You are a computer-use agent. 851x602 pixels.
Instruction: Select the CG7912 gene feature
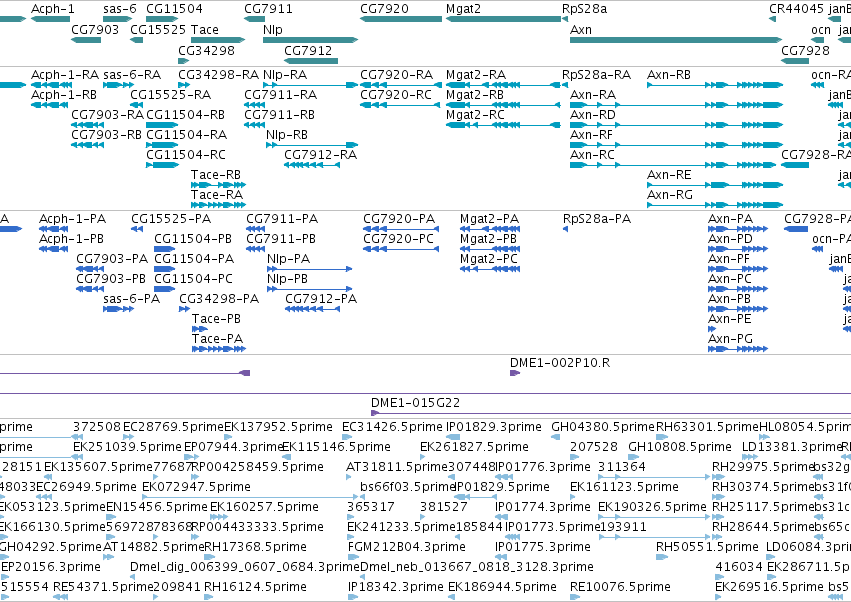coord(311,61)
